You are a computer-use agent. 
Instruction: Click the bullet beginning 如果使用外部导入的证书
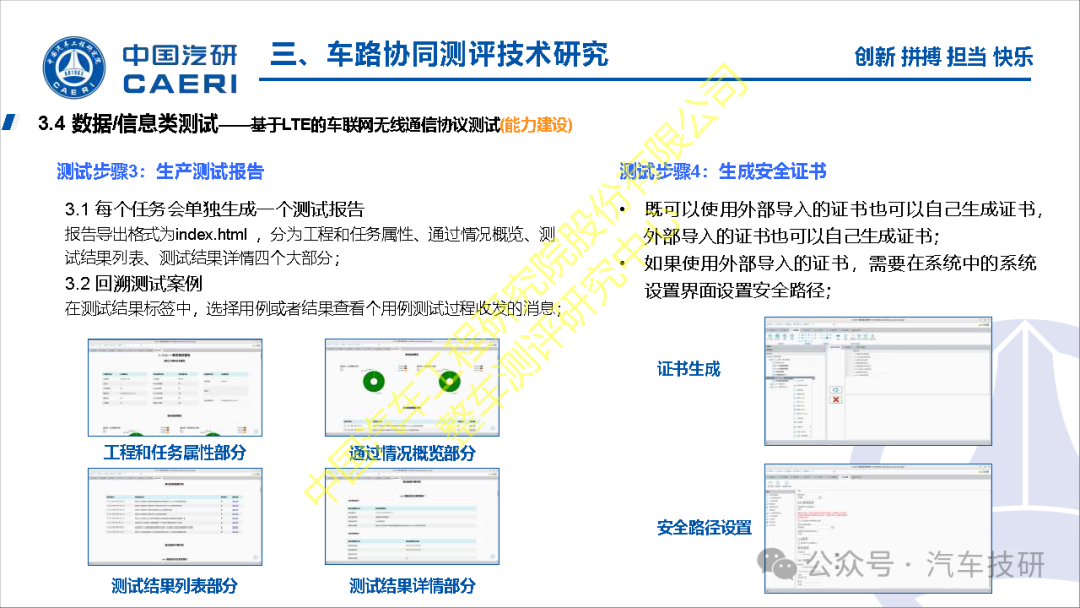point(840,276)
